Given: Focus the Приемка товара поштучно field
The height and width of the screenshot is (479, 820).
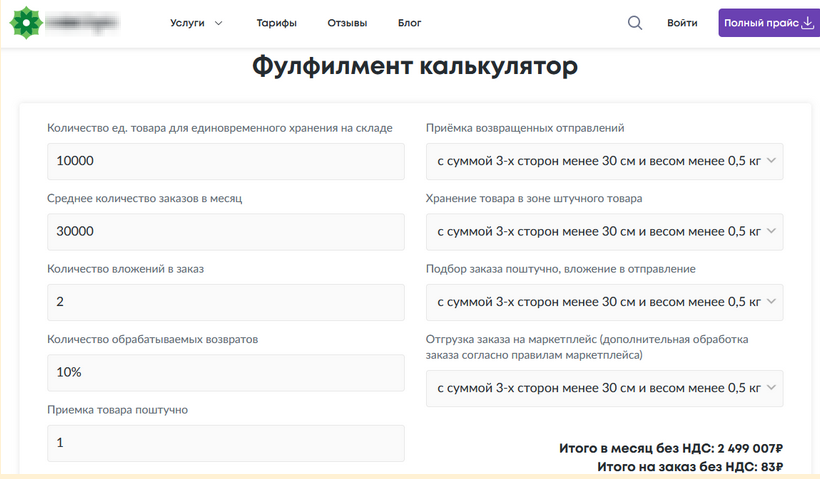Looking at the screenshot, I should 225,442.
